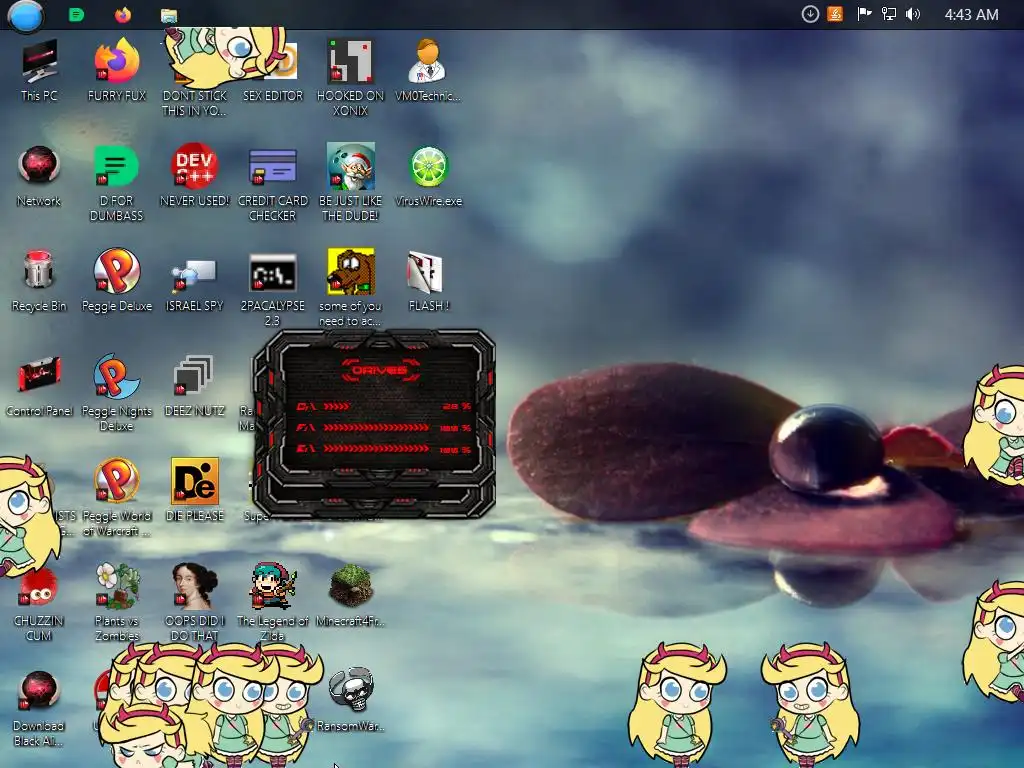
Task: Open File Explorer from the taskbar
Action: point(169,15)
